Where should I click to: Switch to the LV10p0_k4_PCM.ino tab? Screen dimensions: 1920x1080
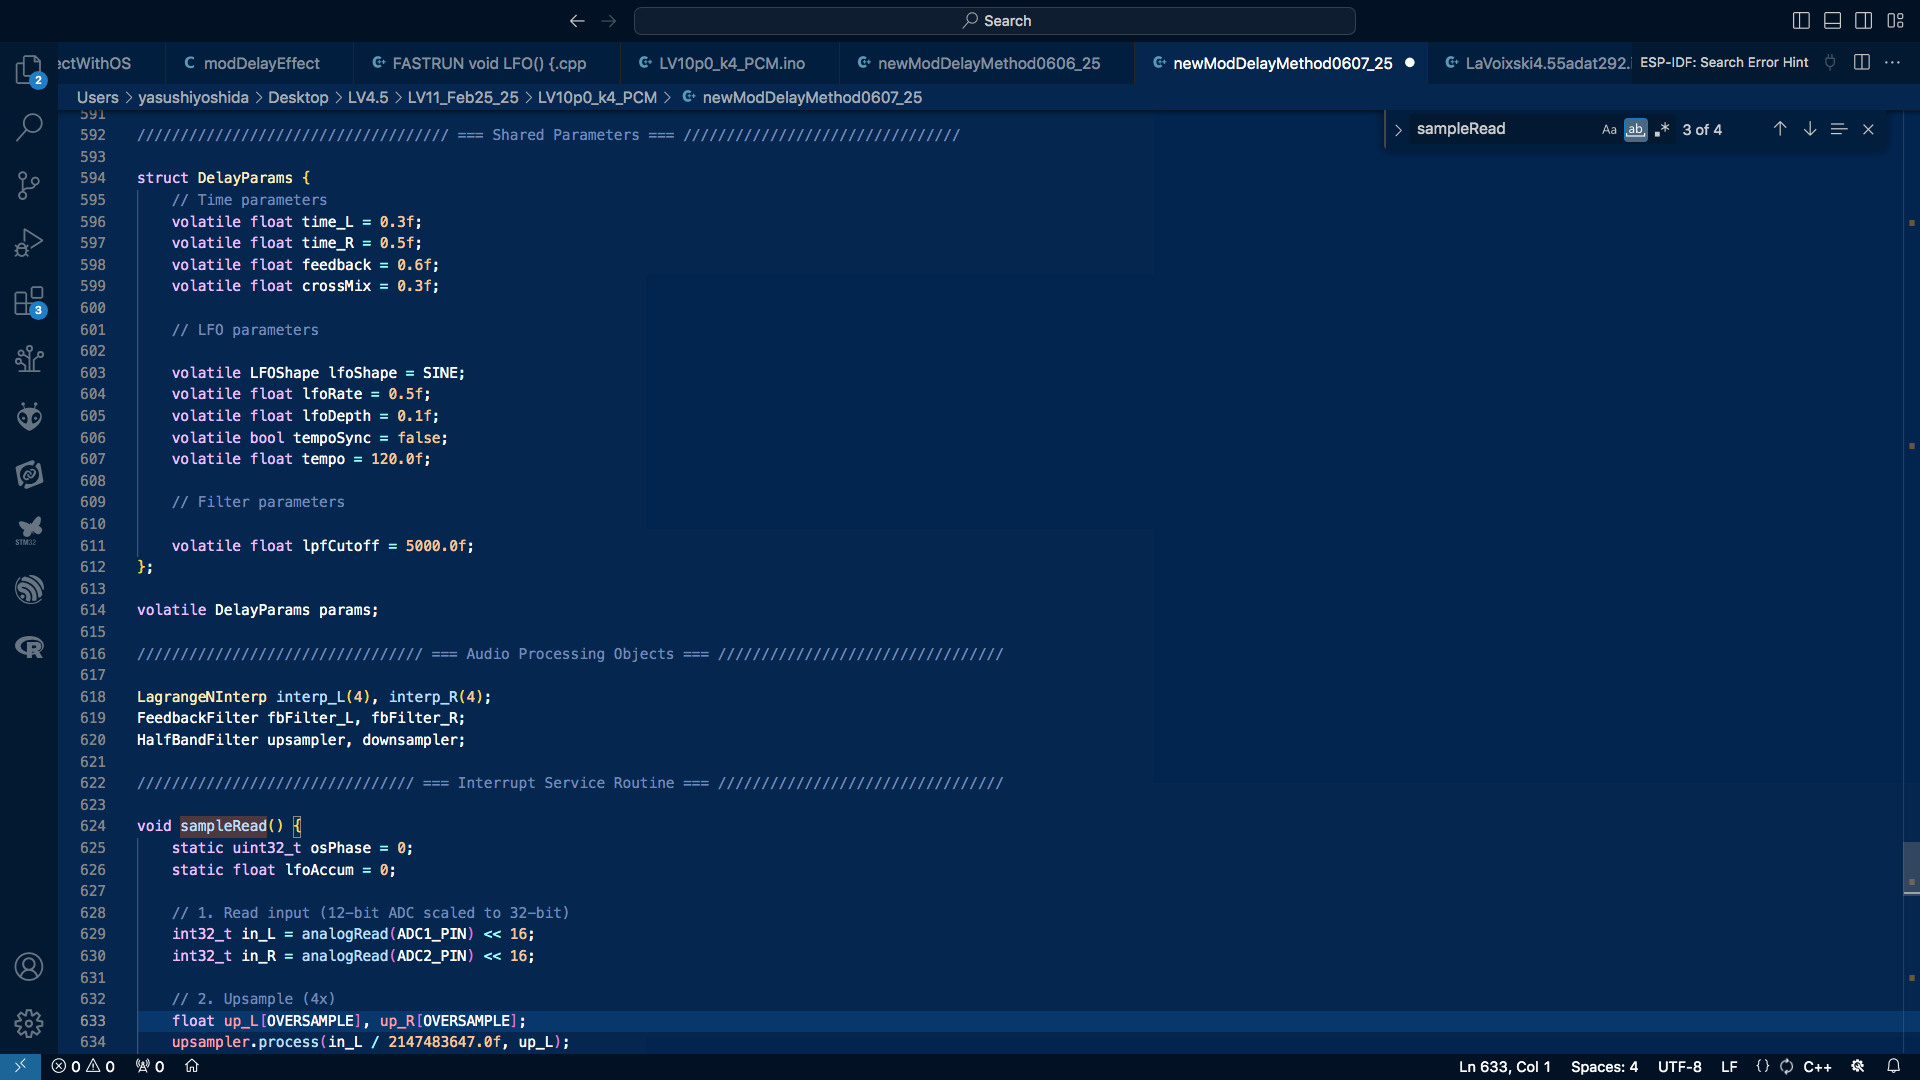[x=731, y=63]
